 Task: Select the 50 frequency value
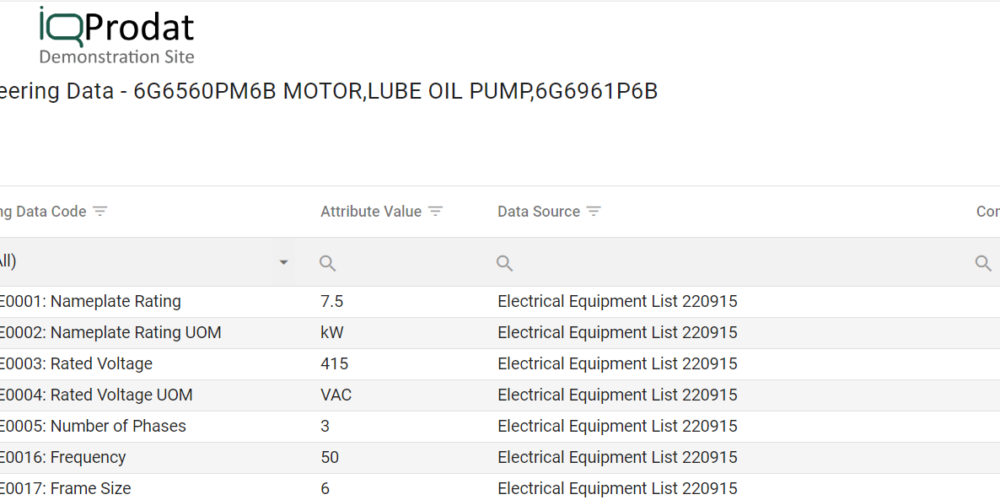click(329, 457)
